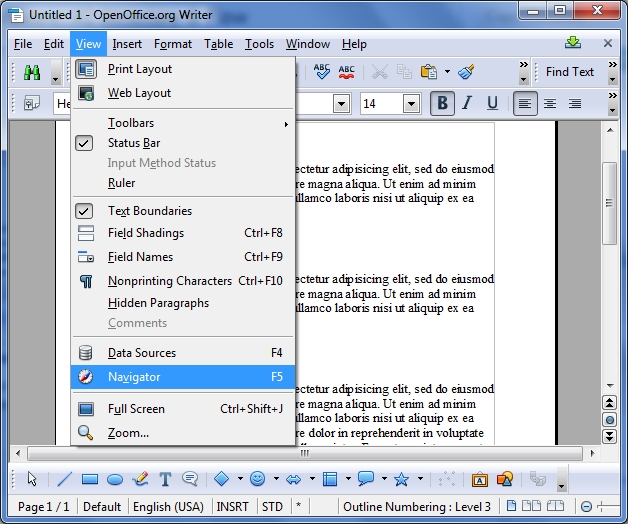This screenshot has height=524, width=628.
Task: Toggle Italic formatting button
Action: pyautogui.click(x=467, y=103)
